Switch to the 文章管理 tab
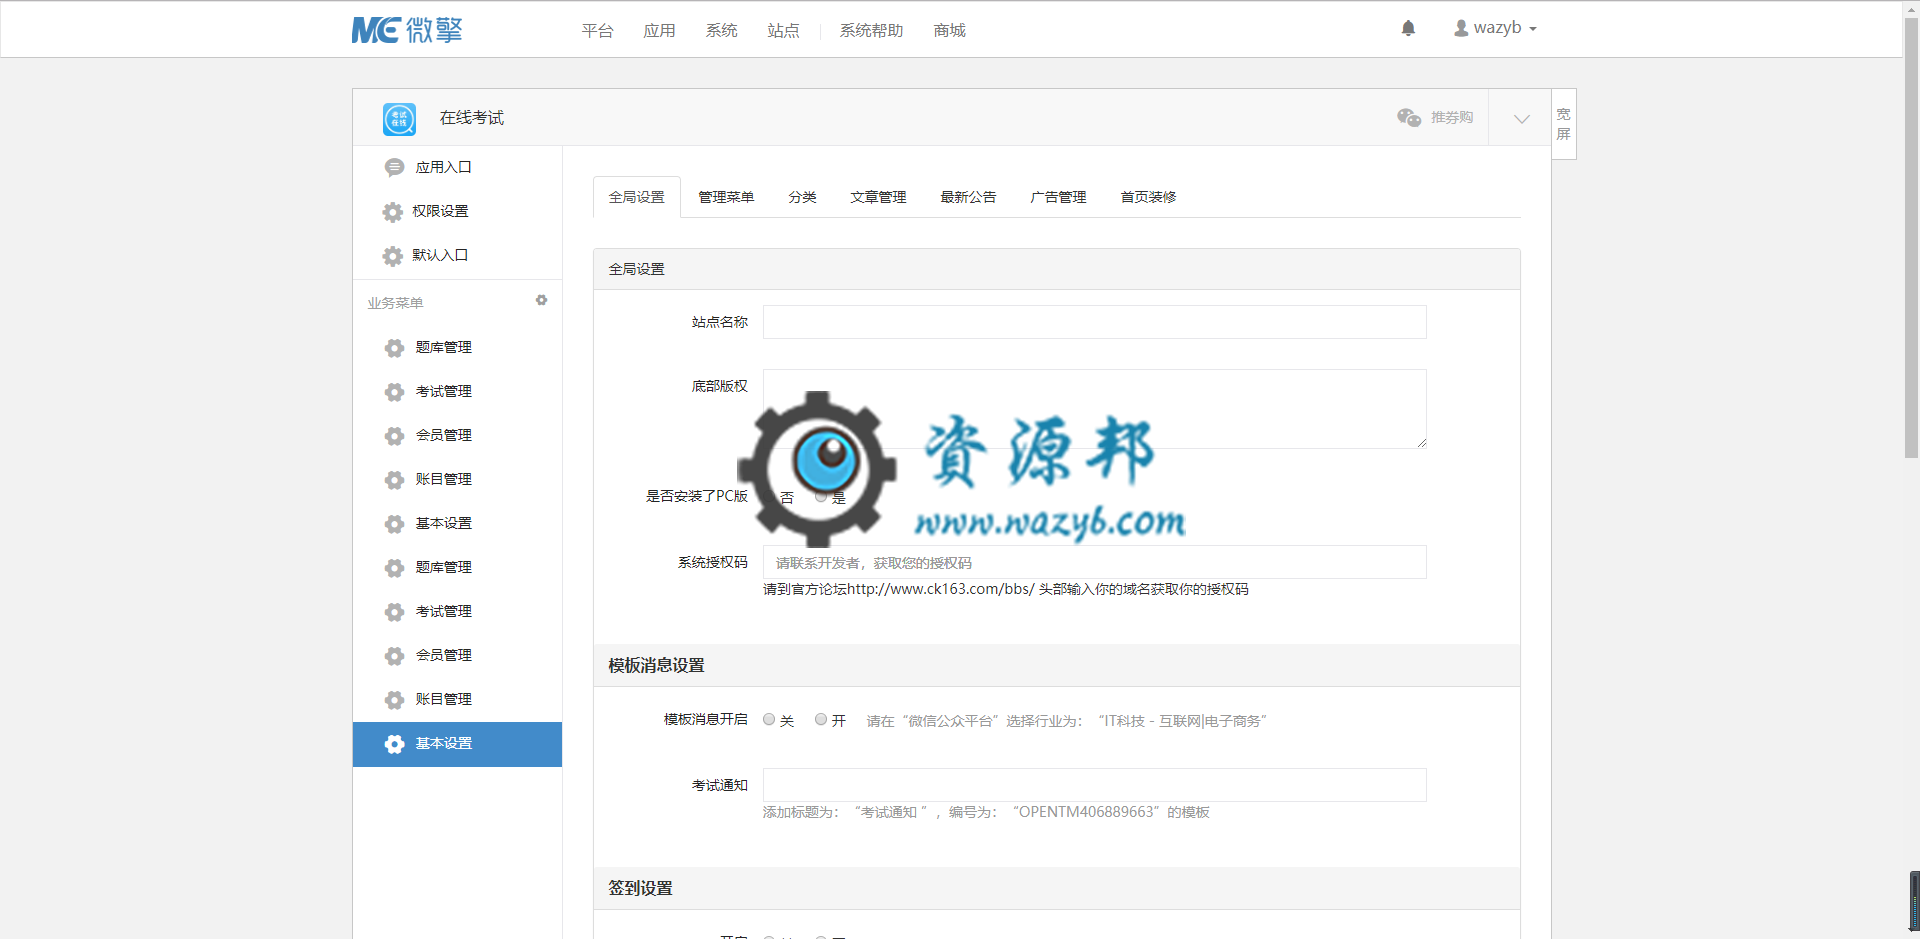 [x=878, y=197]
